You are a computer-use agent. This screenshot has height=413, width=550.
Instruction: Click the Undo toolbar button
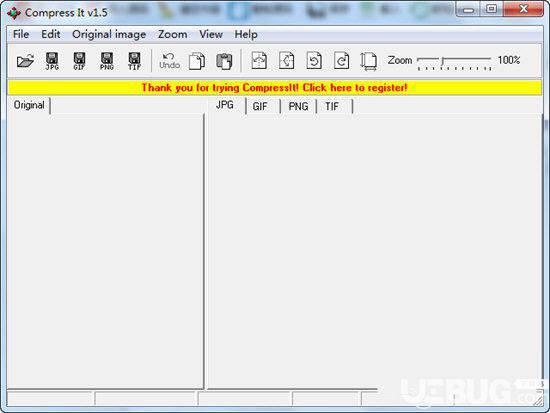[x=169, y=61]
